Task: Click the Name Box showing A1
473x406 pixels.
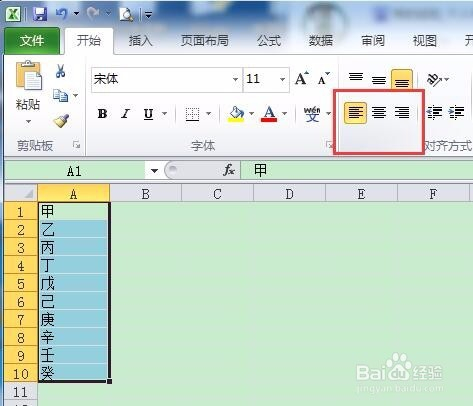Action: 75,171
